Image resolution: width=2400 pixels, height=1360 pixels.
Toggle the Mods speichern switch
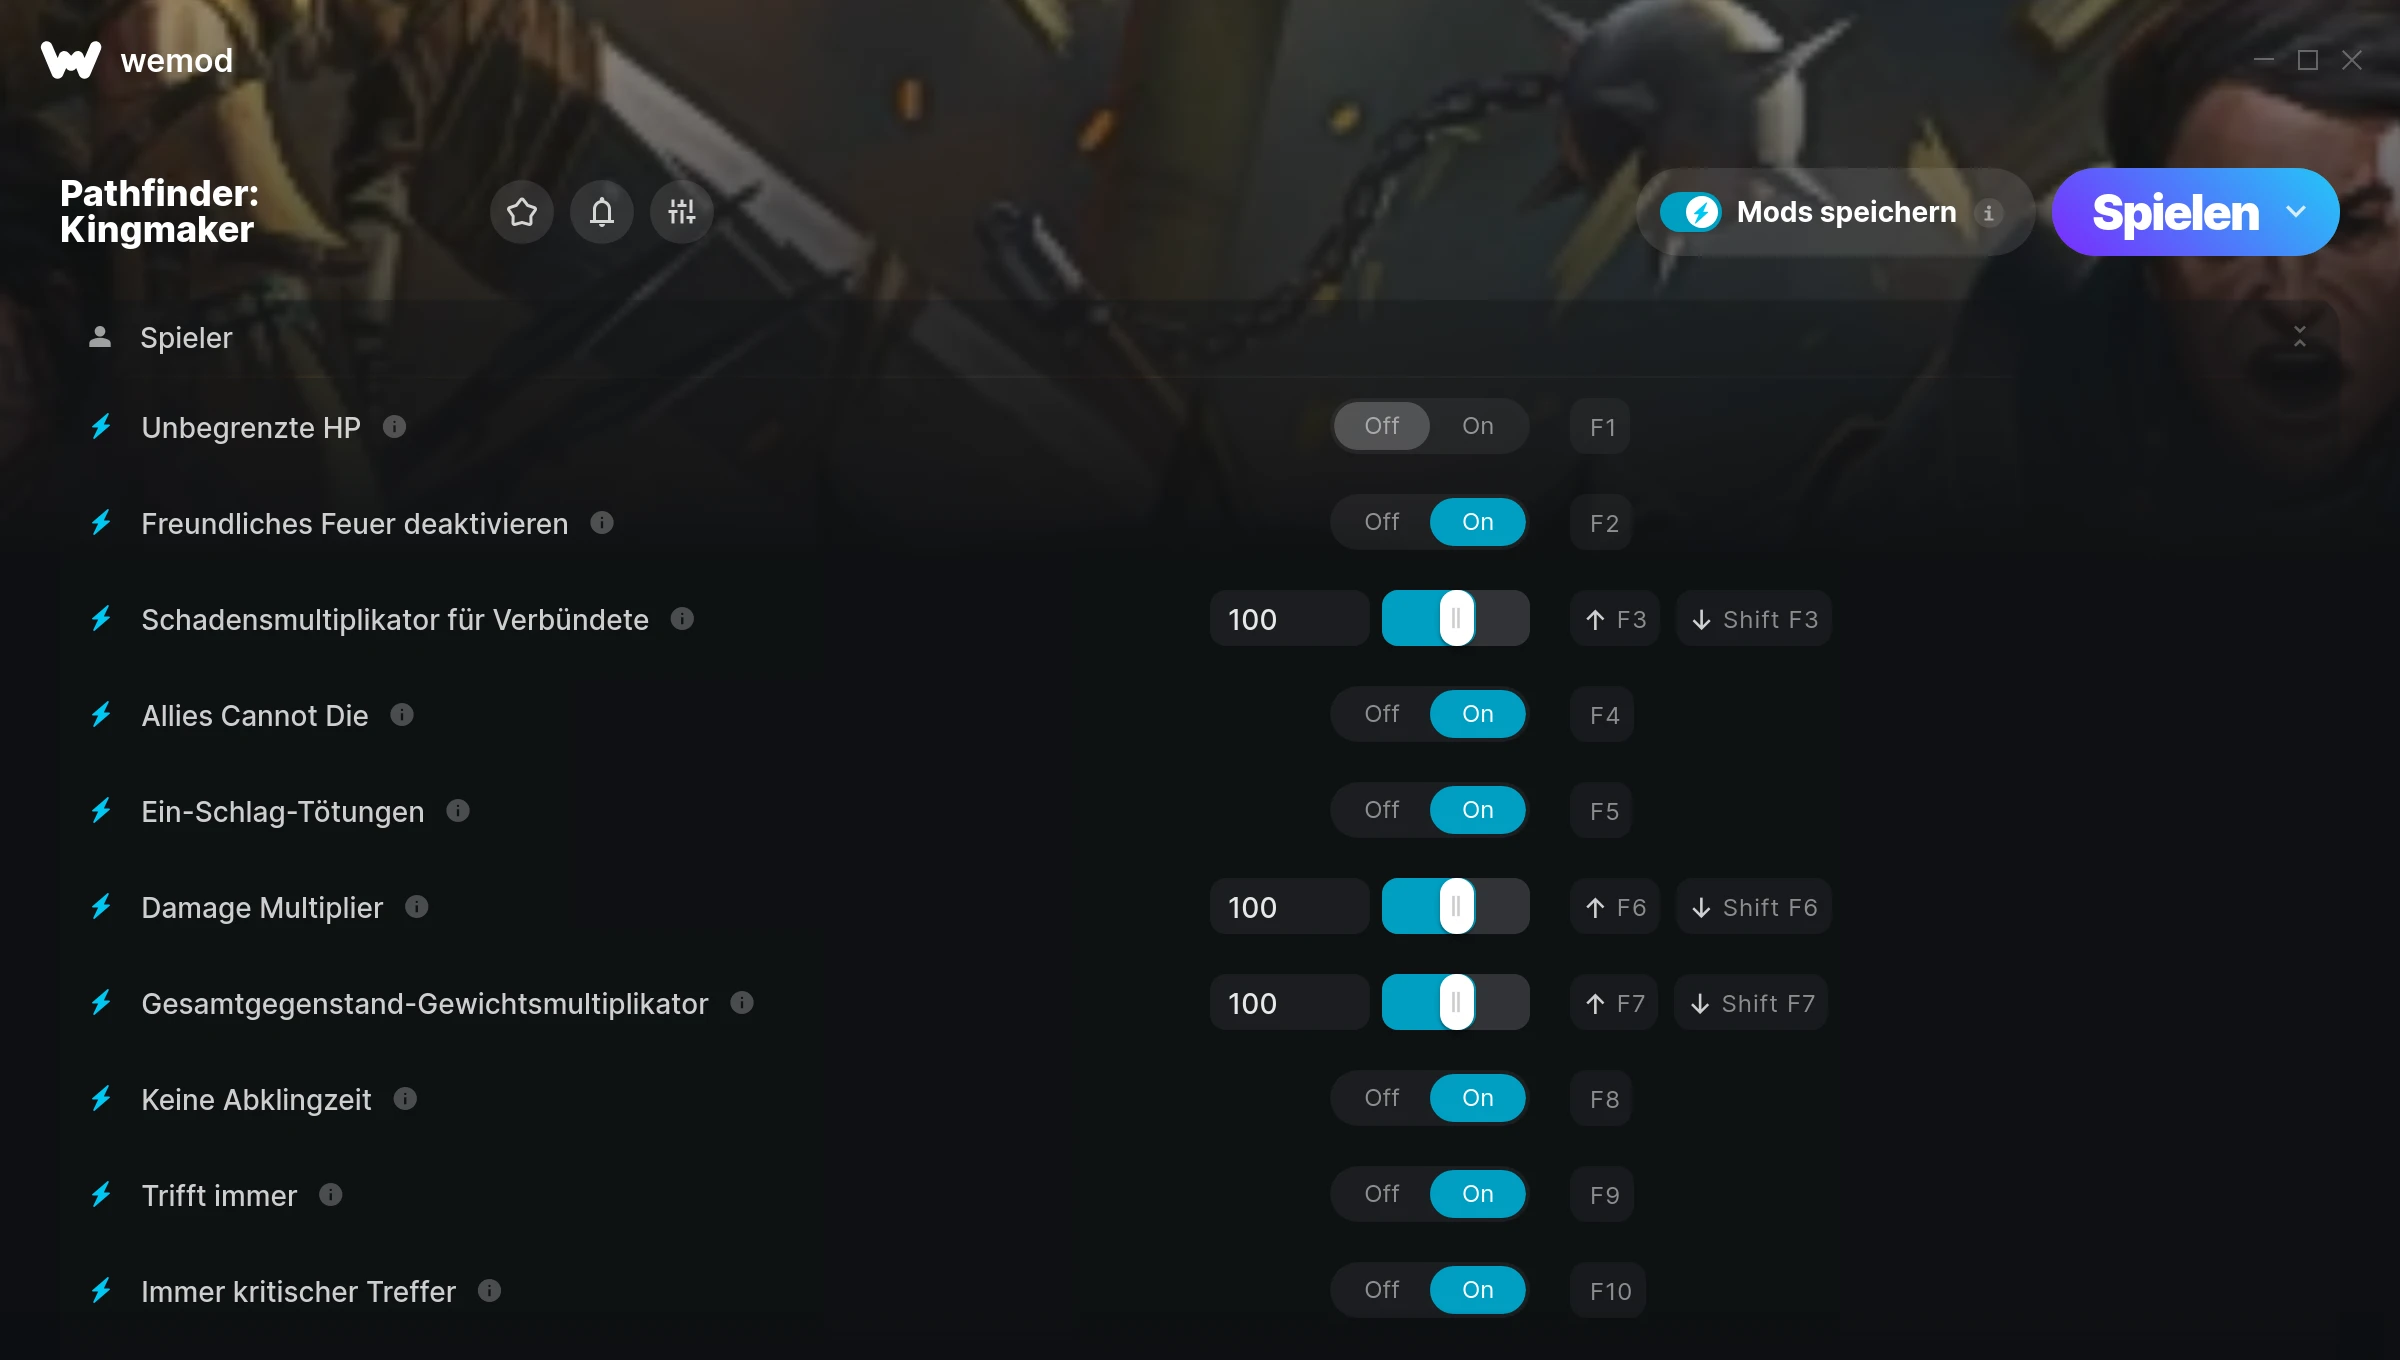(1691, 212)
